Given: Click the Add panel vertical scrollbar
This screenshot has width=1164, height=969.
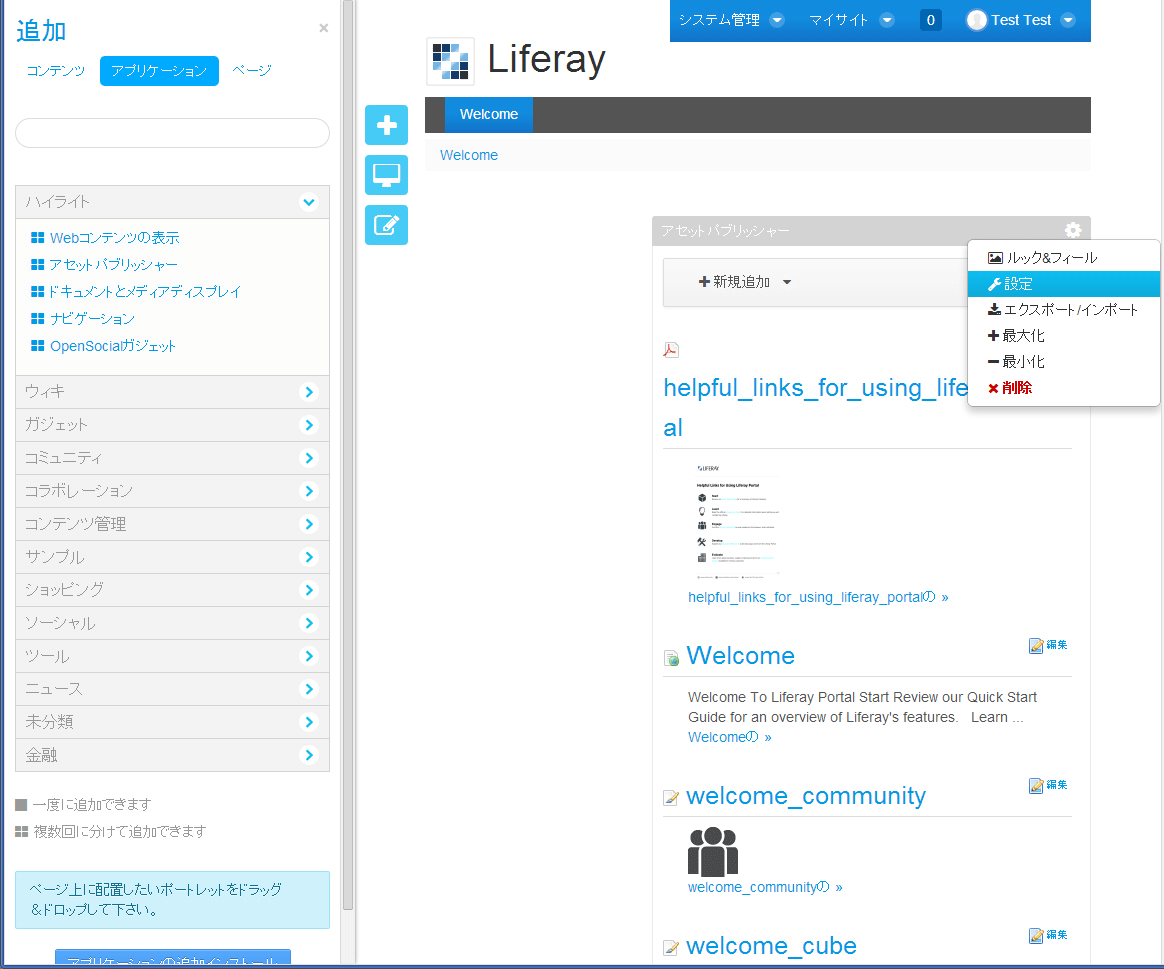Looking at the screenshot, I should [347, 454].
